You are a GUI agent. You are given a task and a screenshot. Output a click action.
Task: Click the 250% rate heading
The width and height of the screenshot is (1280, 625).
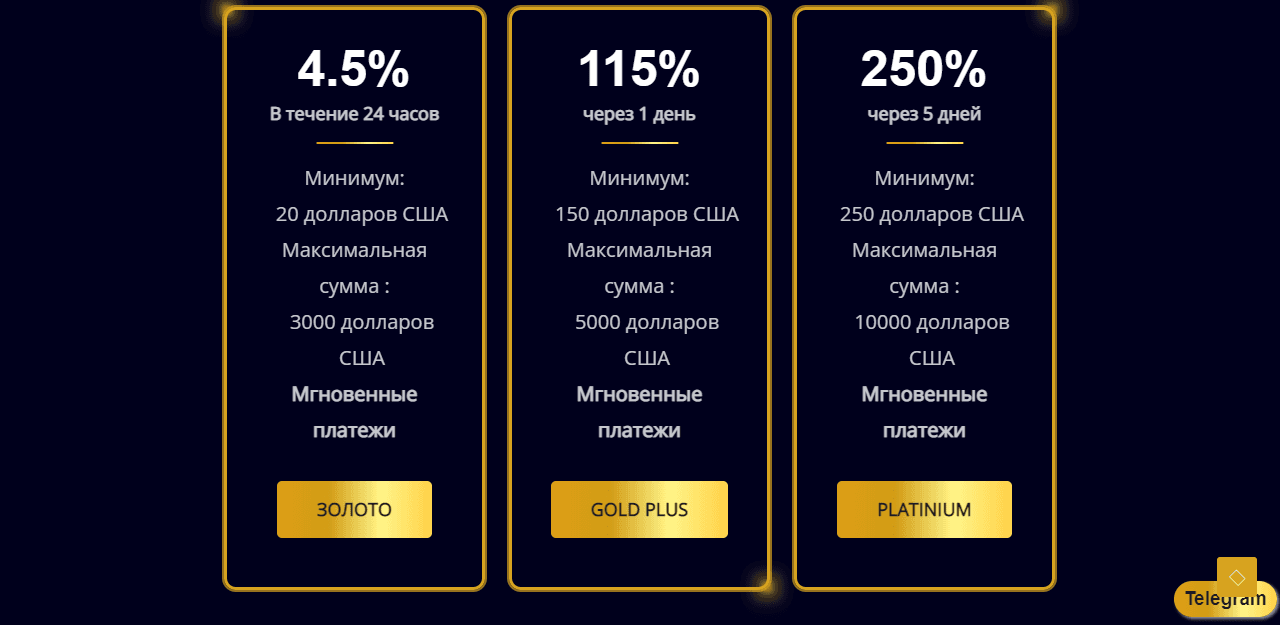click(x=924, y=70)
